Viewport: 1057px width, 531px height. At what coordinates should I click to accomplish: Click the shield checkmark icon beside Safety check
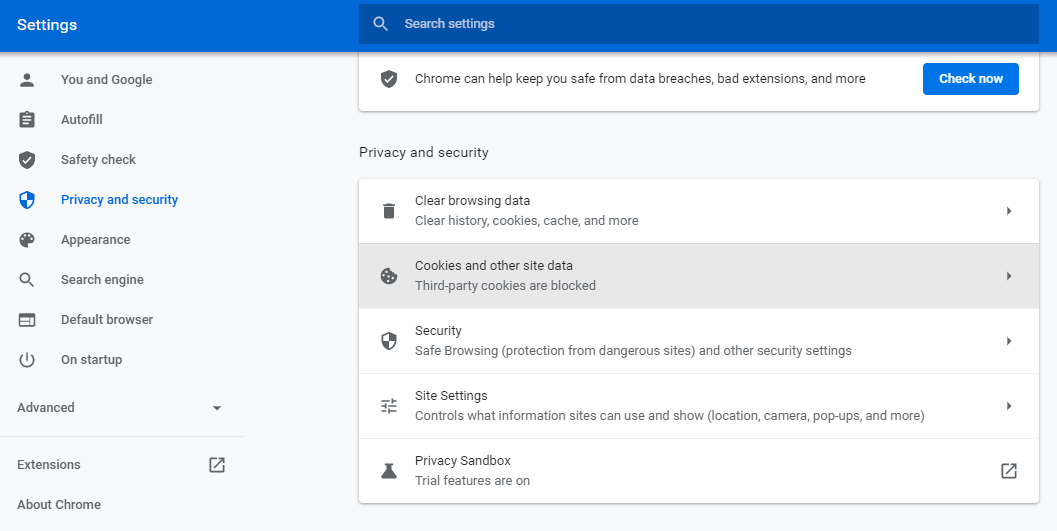click(27, 160)
